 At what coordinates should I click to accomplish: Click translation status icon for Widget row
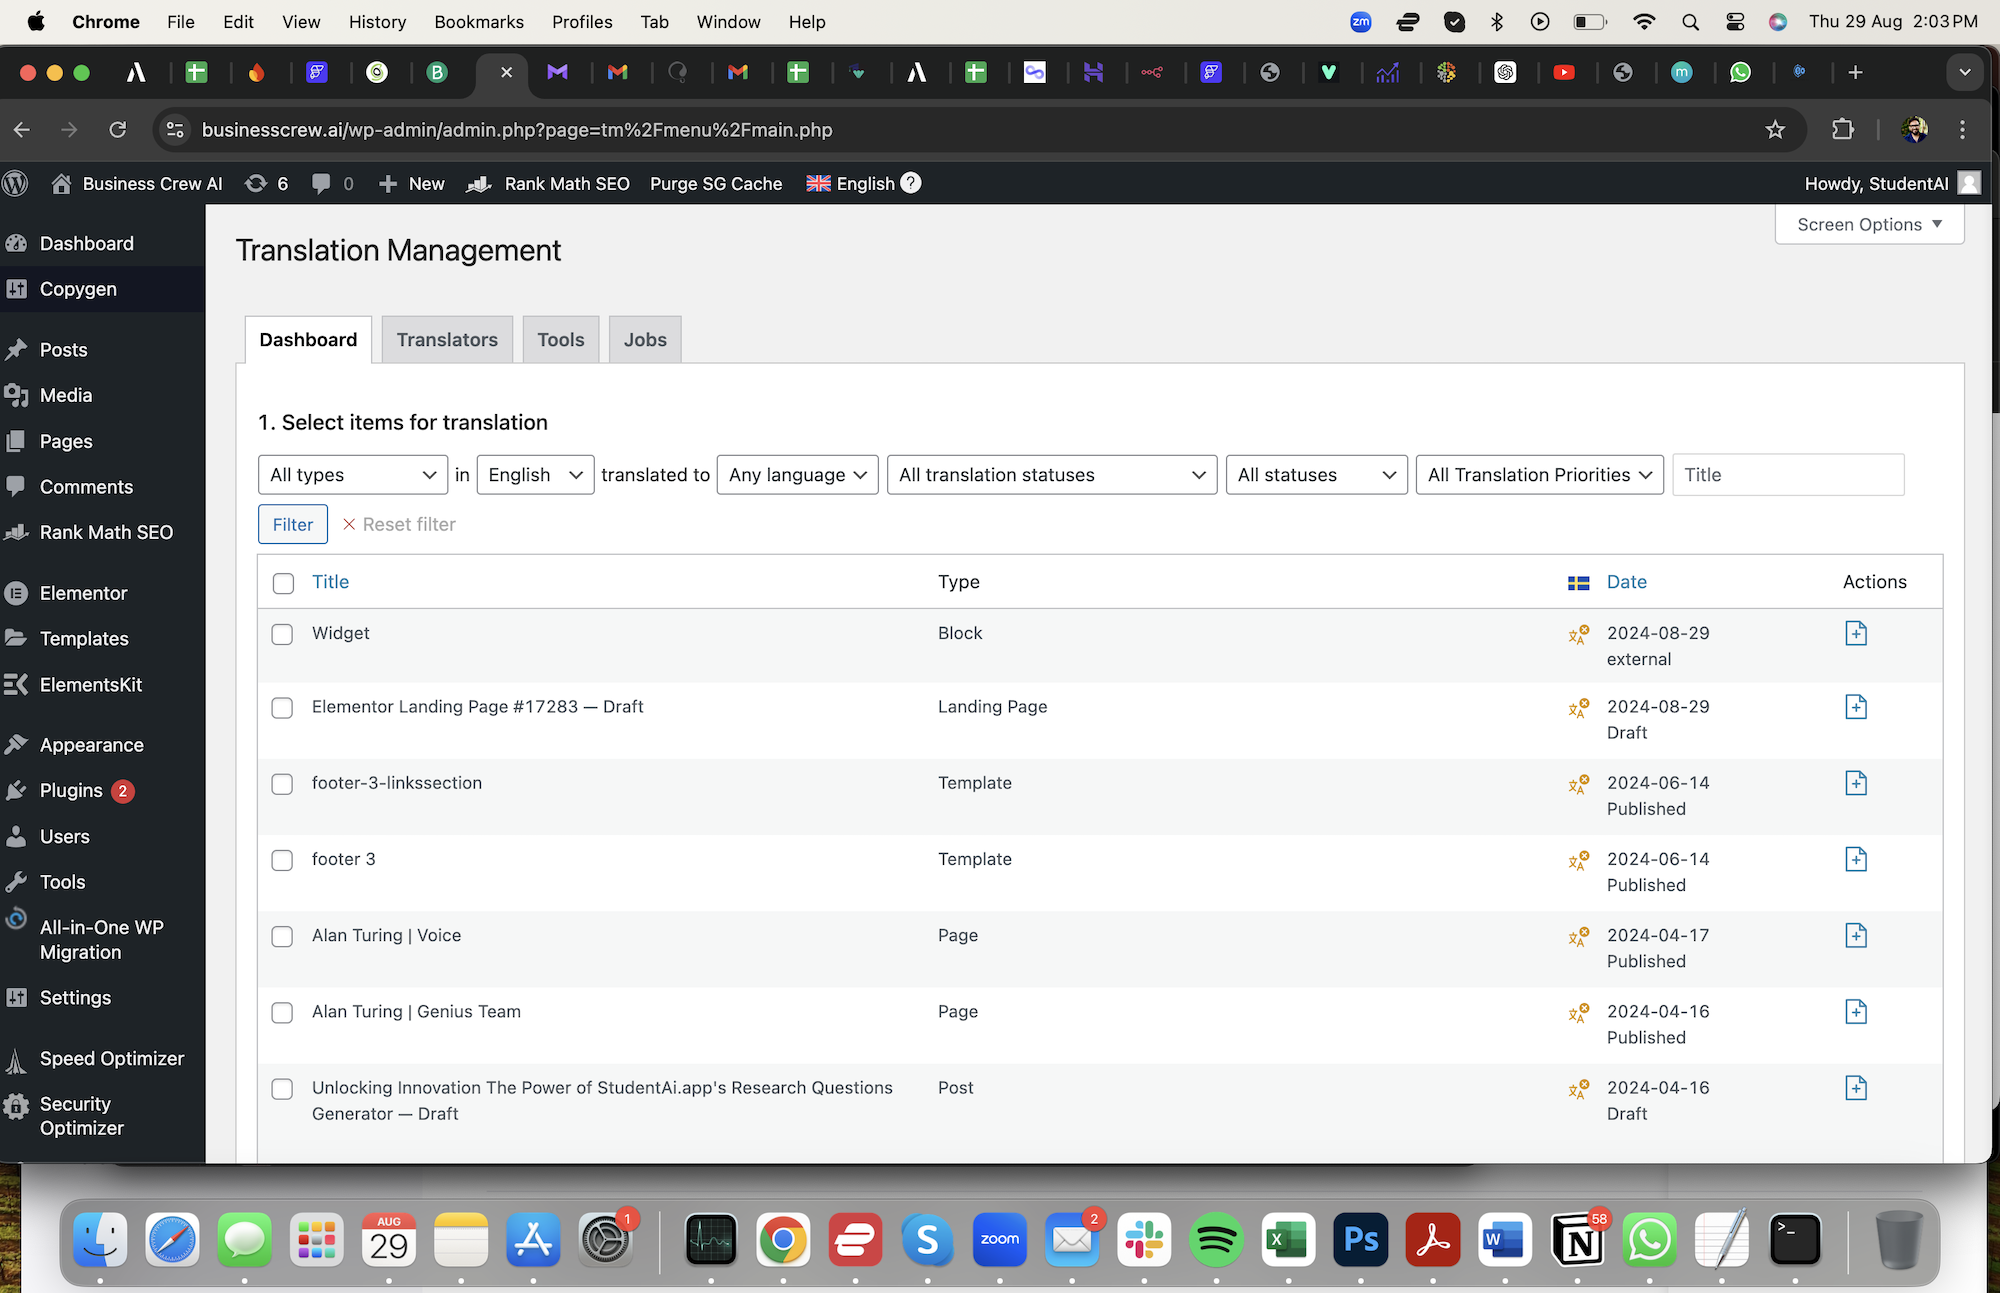(x=1579, y=634)
